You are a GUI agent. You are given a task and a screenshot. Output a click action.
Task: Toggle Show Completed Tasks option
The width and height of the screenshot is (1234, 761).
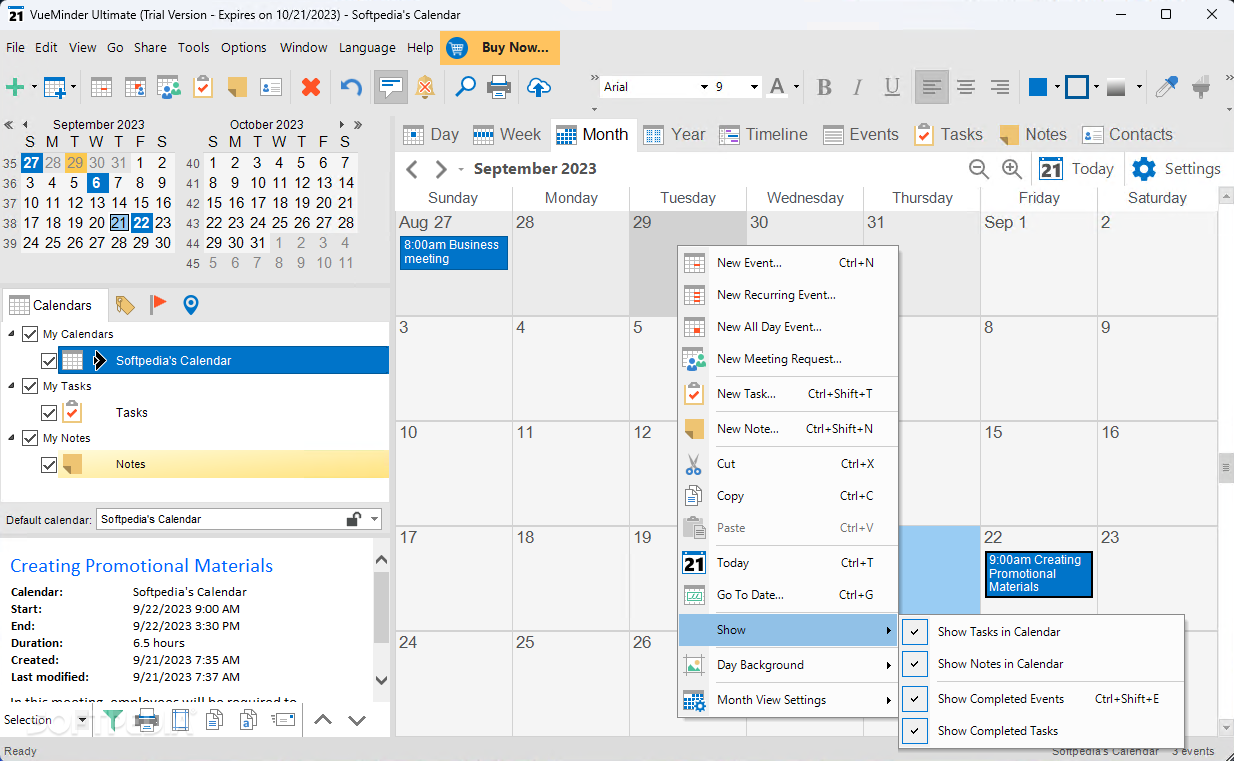click(1041, 731)
